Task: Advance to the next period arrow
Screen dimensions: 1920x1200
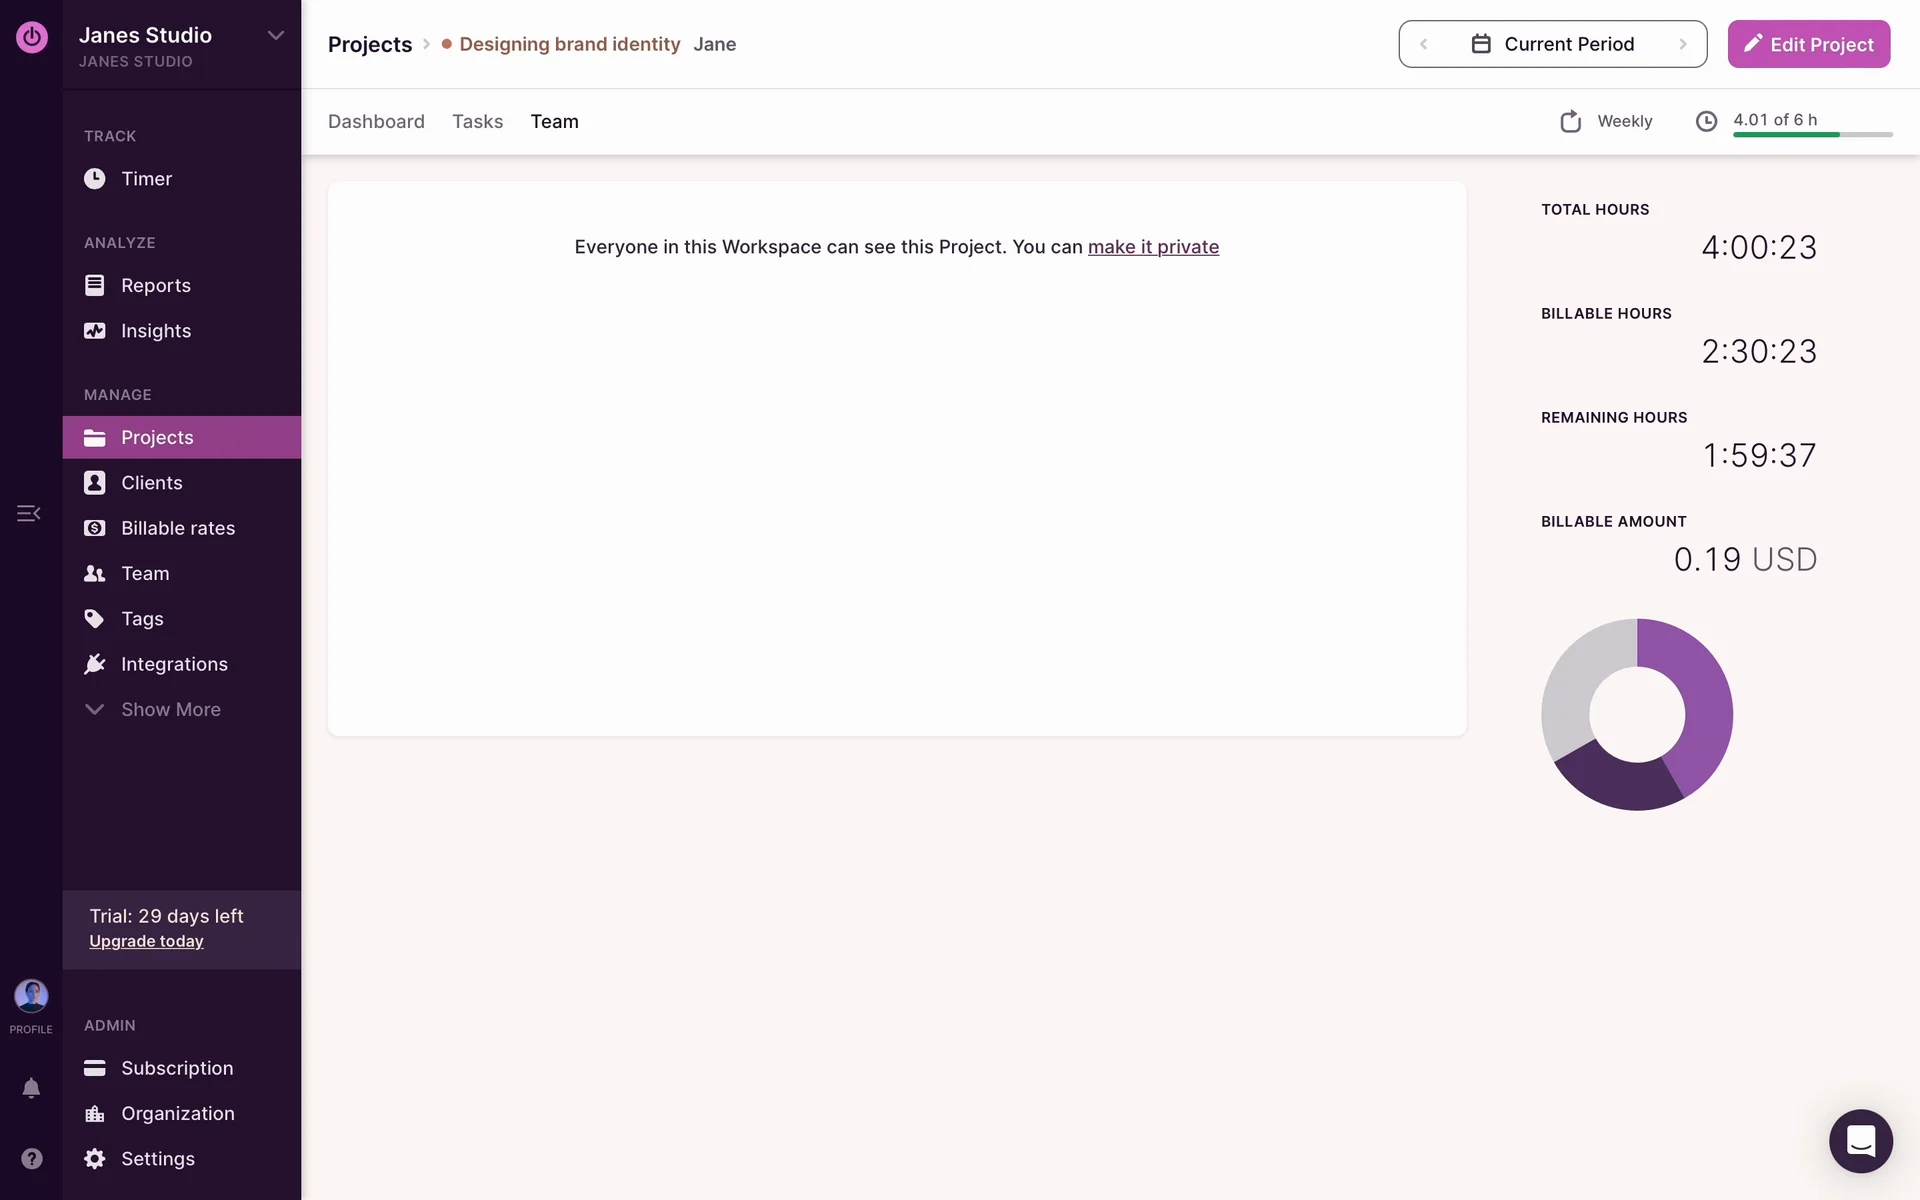Action: (x=1683, y=44)
